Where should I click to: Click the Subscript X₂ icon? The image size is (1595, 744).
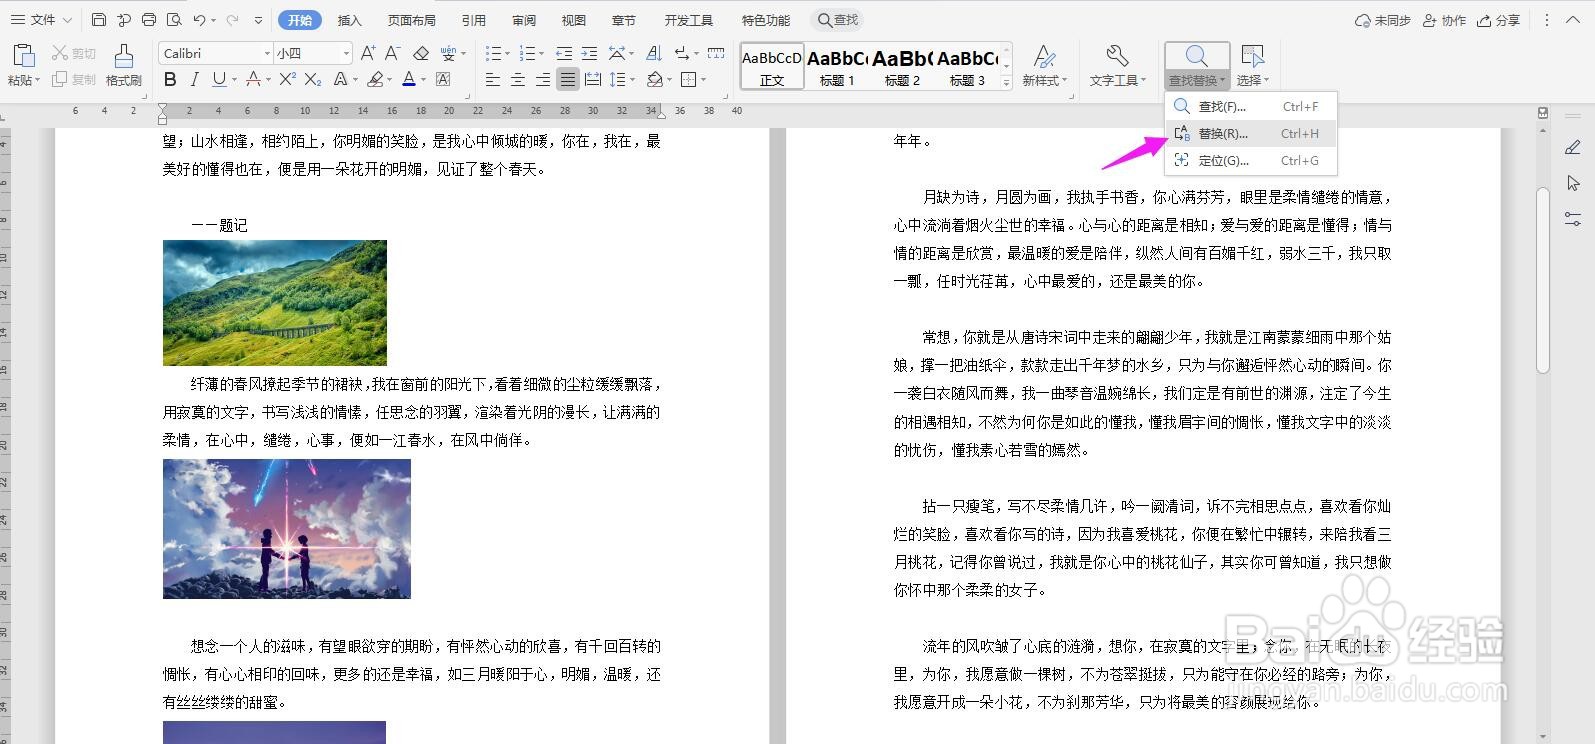313,79
